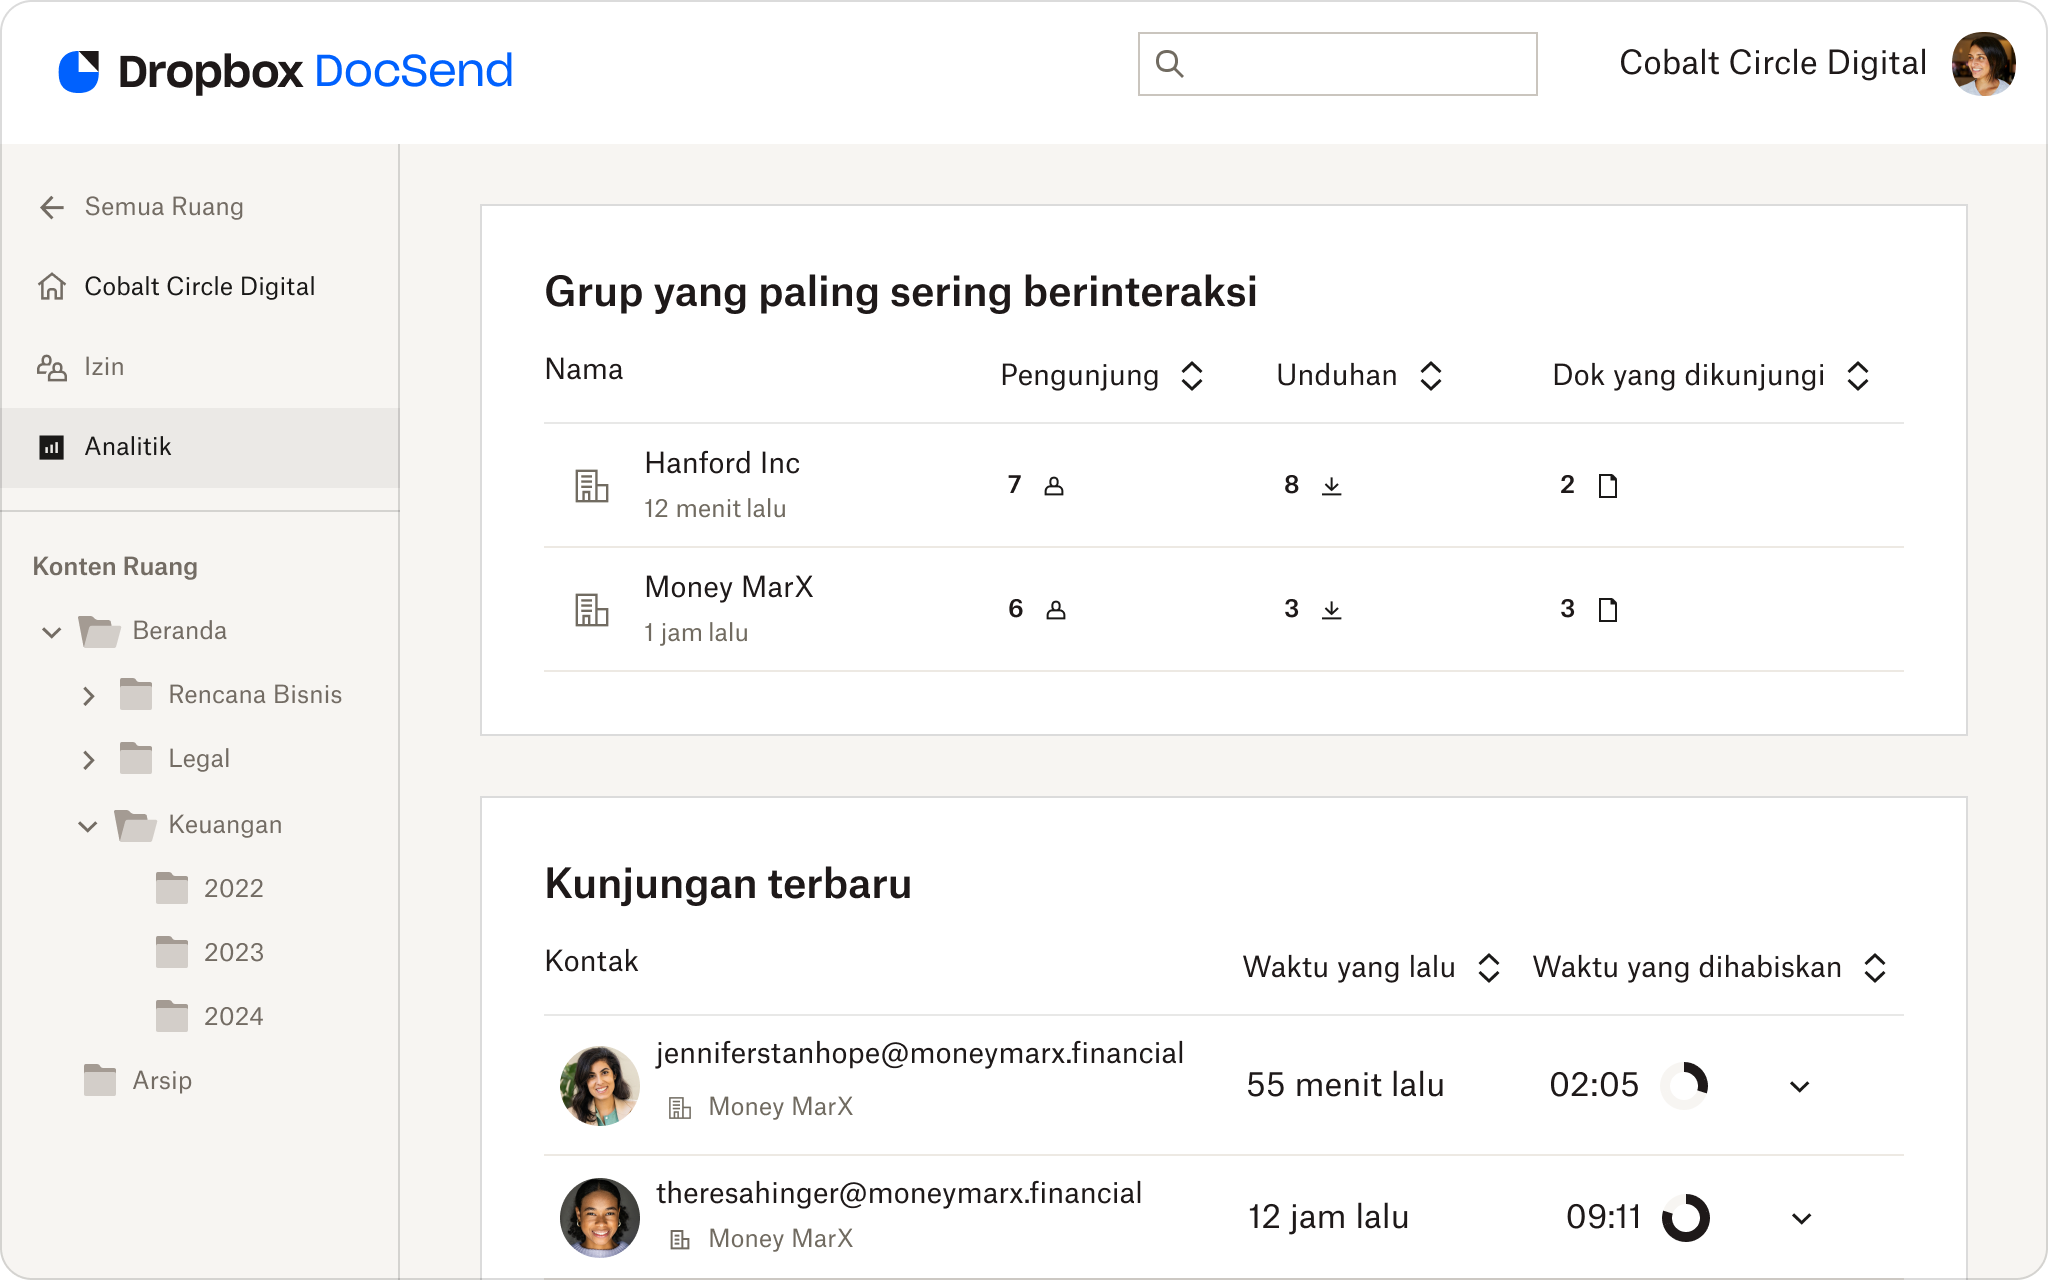Click the visitor icon in Money MarX row
Image resolution: width=2048 pixels, height=1280 pixels.
(x=1056, y=610)
